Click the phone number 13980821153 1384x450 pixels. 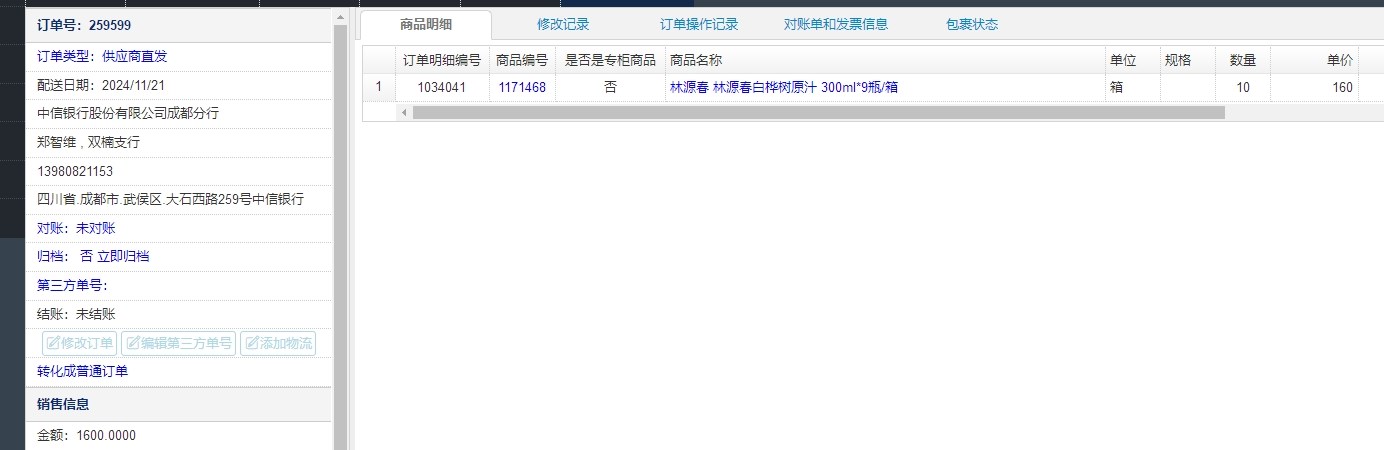click(75, 171)
